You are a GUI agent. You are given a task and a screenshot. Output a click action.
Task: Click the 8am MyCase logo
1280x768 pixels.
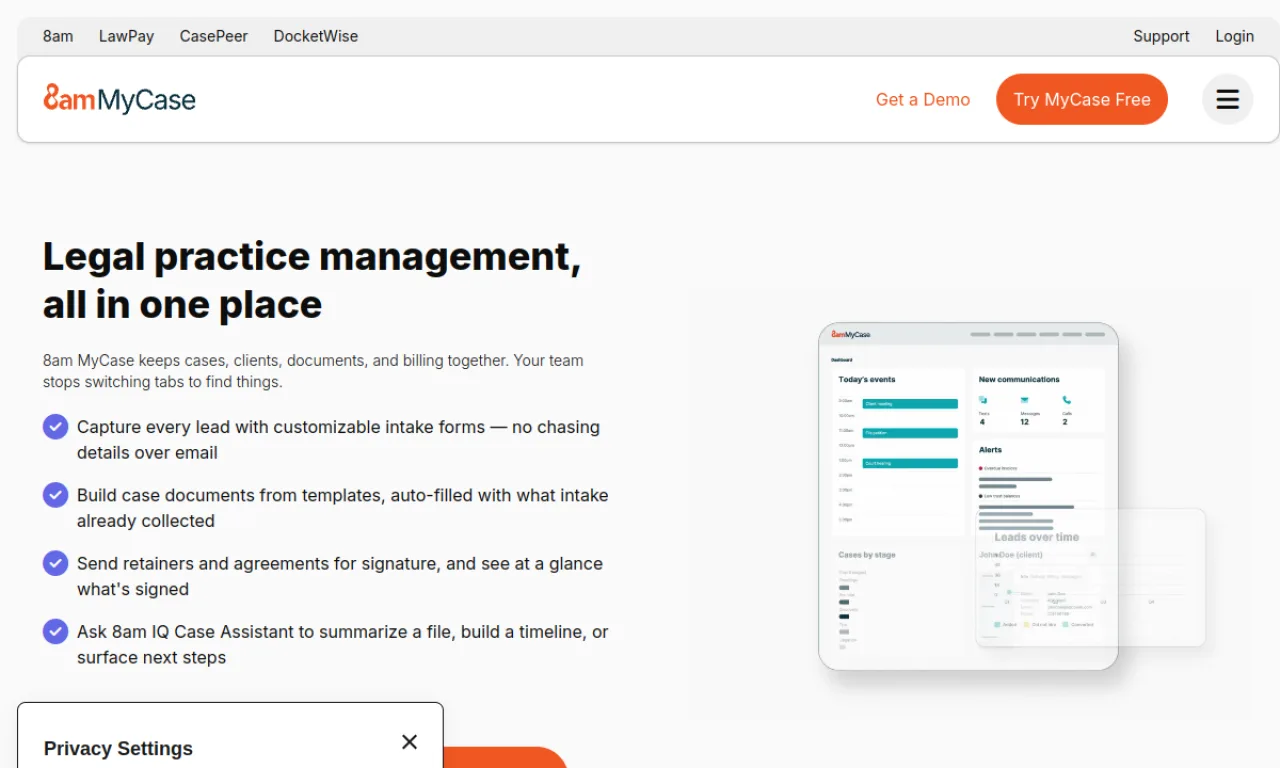pyautogui.click(x=120, y=99)
